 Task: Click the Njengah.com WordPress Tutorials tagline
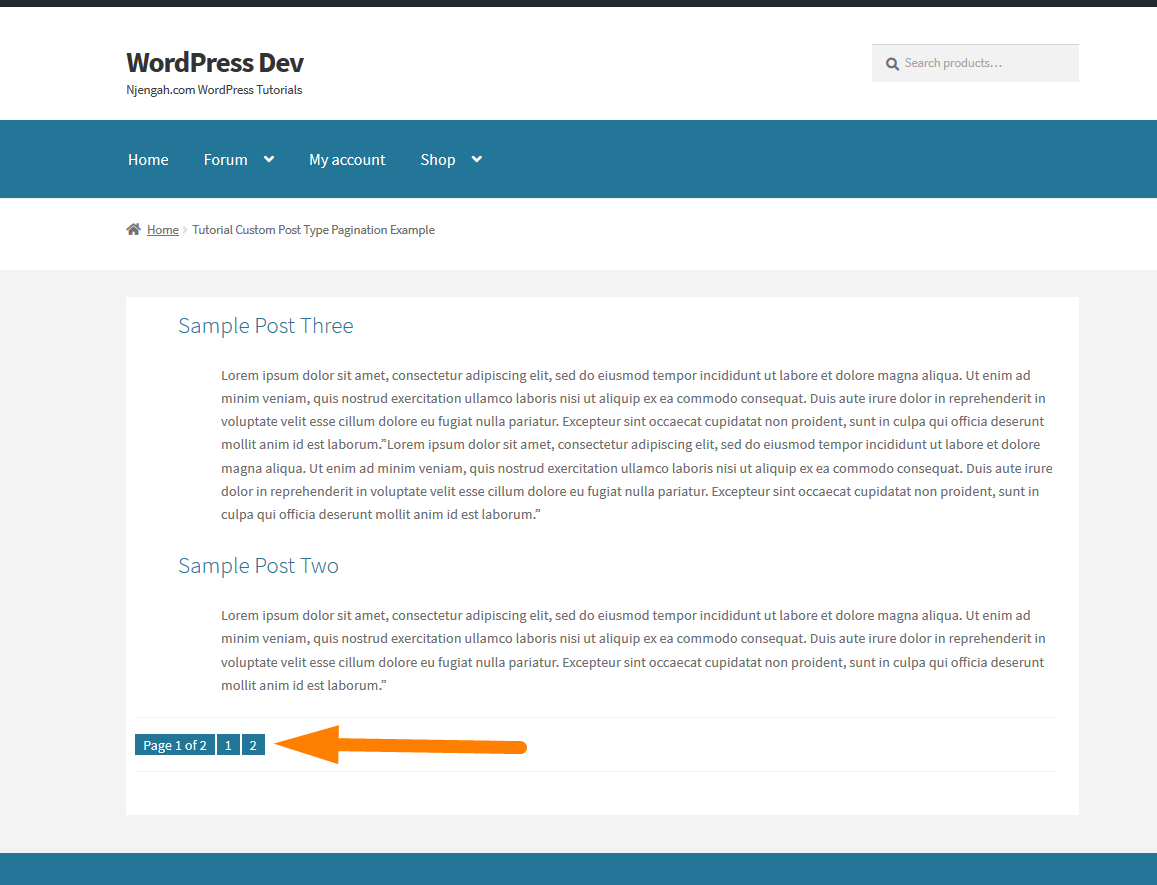[214, 90]
